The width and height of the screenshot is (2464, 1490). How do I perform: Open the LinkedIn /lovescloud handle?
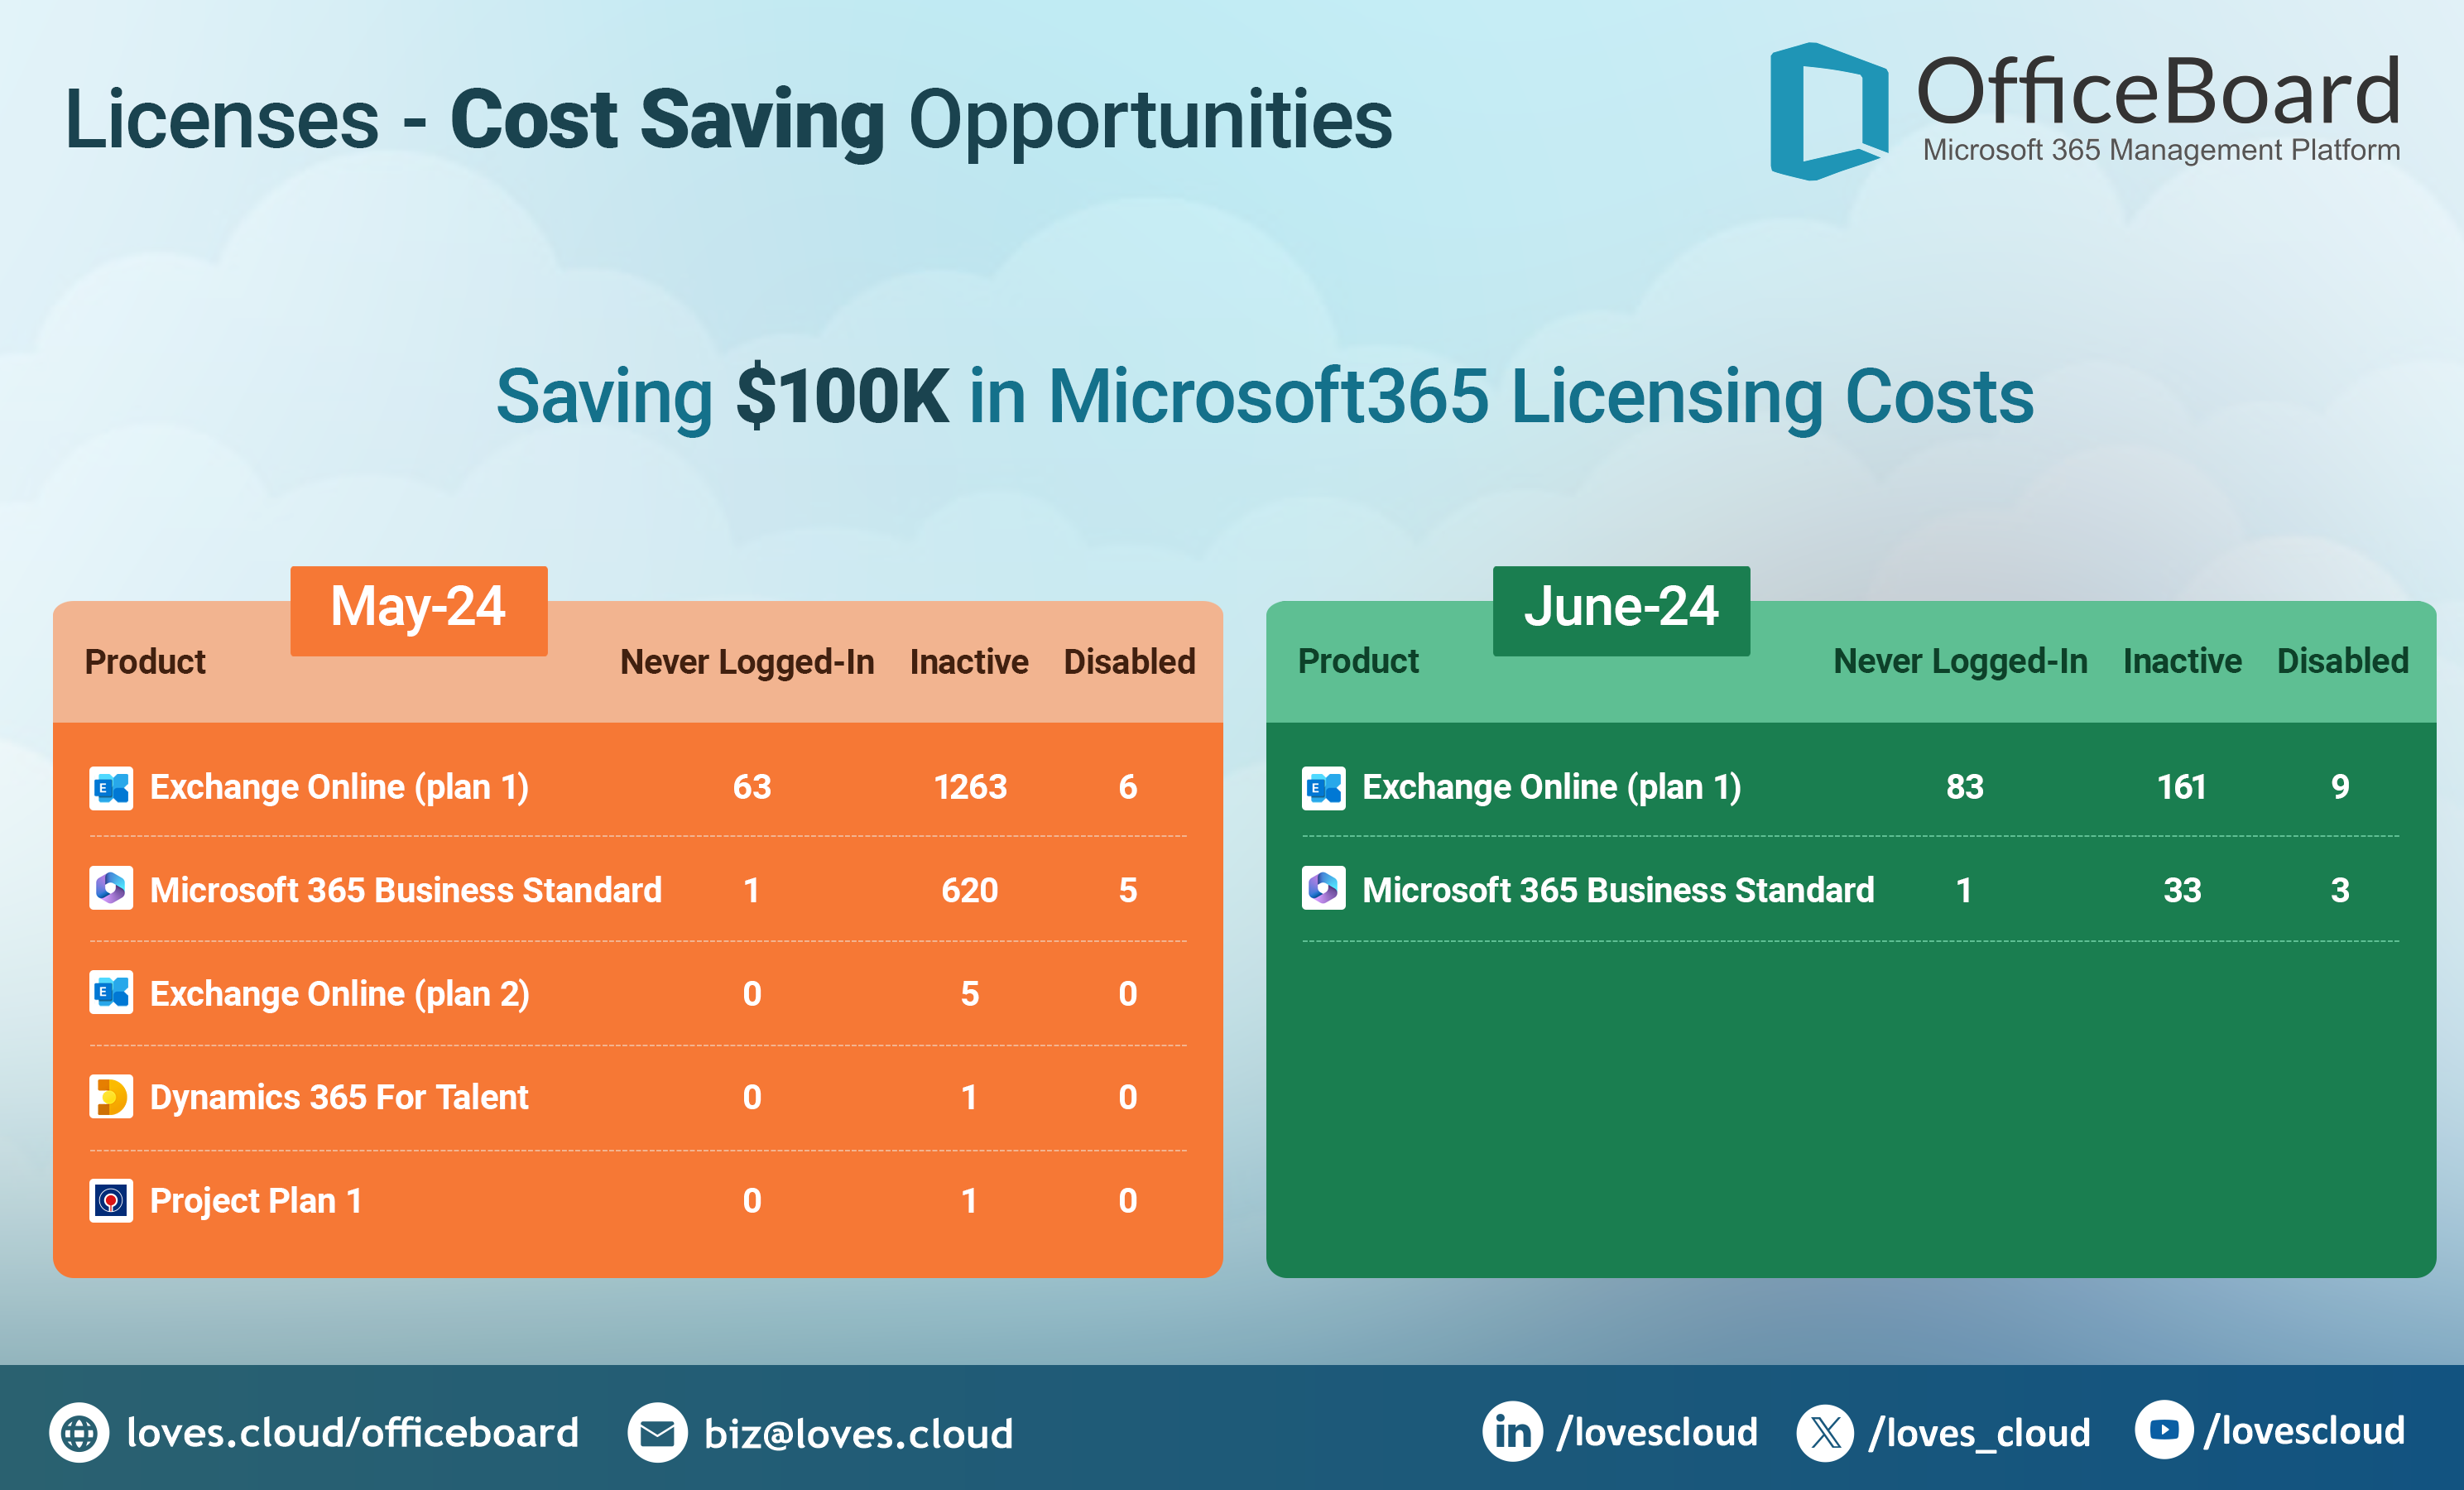click(1657, 1432)
